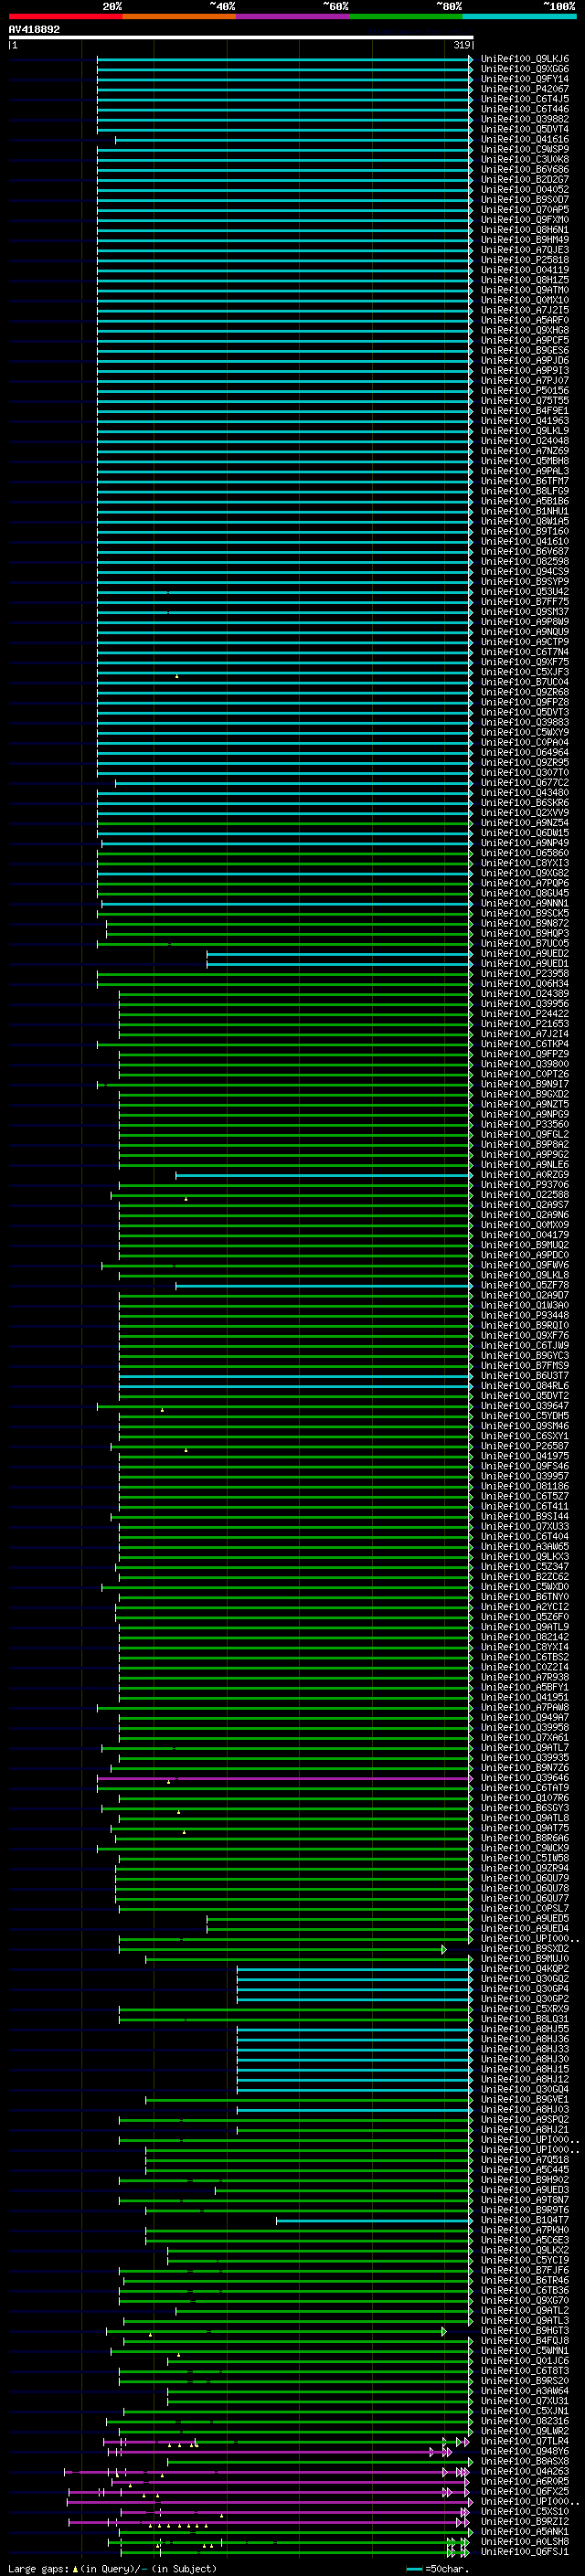The height and width of the screenshot is (2576, 585).
Task: Select the UniRef100_A9UED2 entry
Action: click(x=525, y=954)
